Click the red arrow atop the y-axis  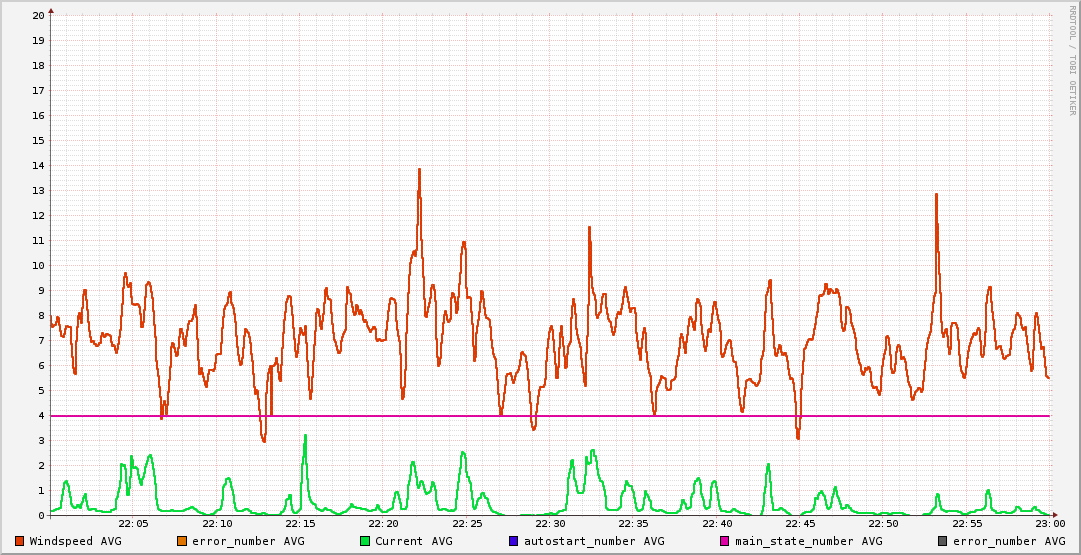51,10
